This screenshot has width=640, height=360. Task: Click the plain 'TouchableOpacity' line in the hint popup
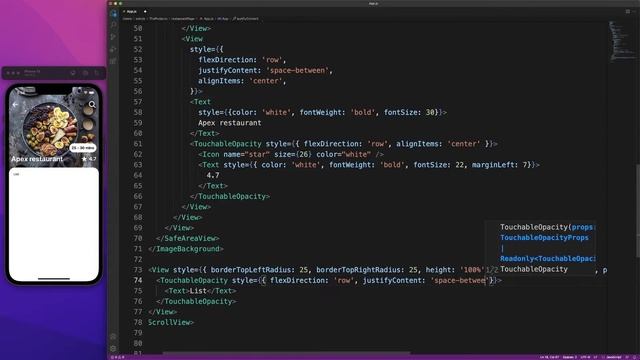(534, 269)
